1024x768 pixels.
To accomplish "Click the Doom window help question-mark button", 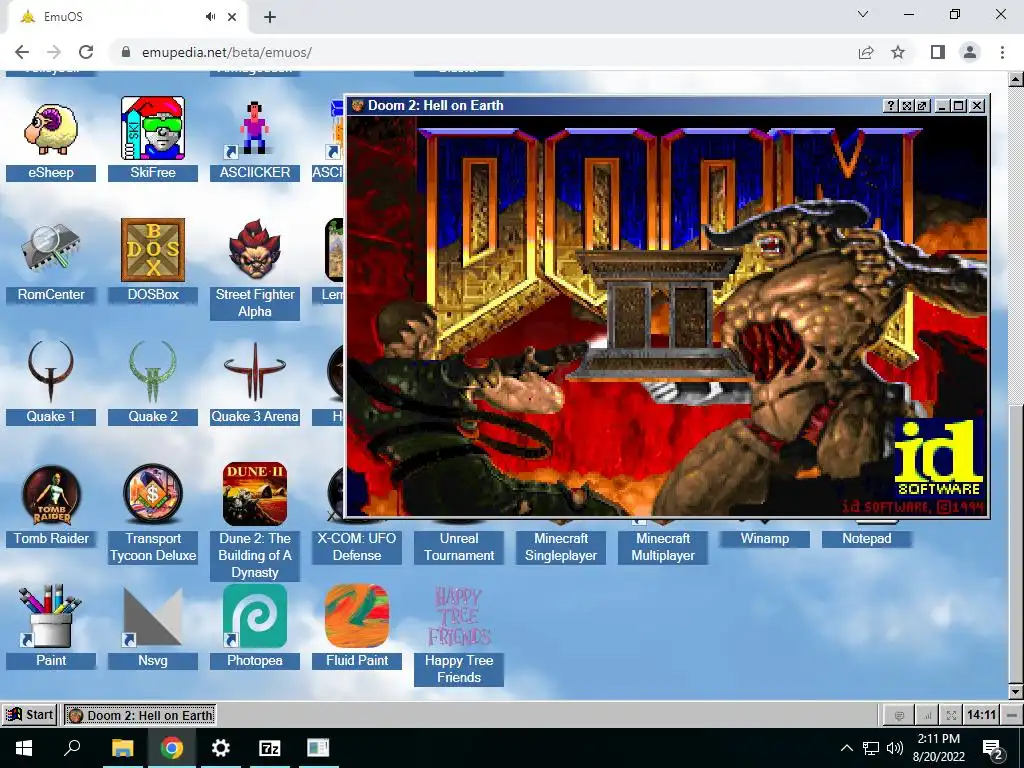I will 890,106.
